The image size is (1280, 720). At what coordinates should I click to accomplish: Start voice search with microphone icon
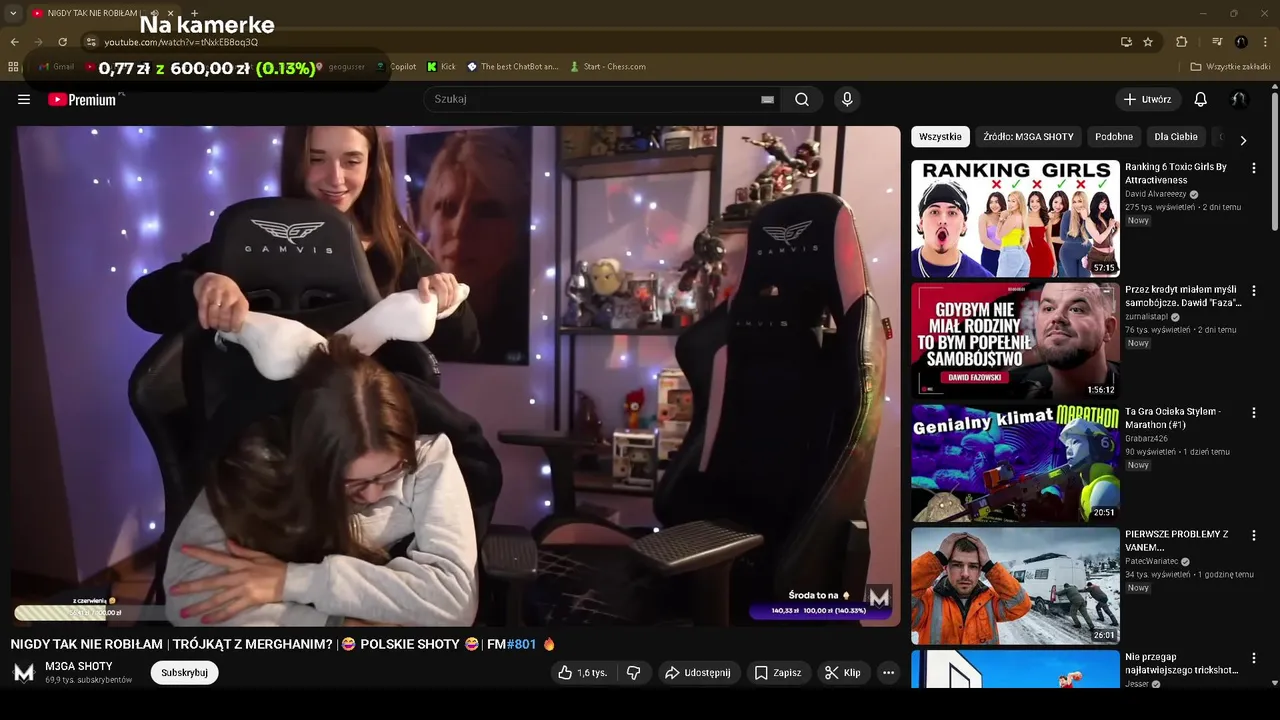tap(847, 99)
